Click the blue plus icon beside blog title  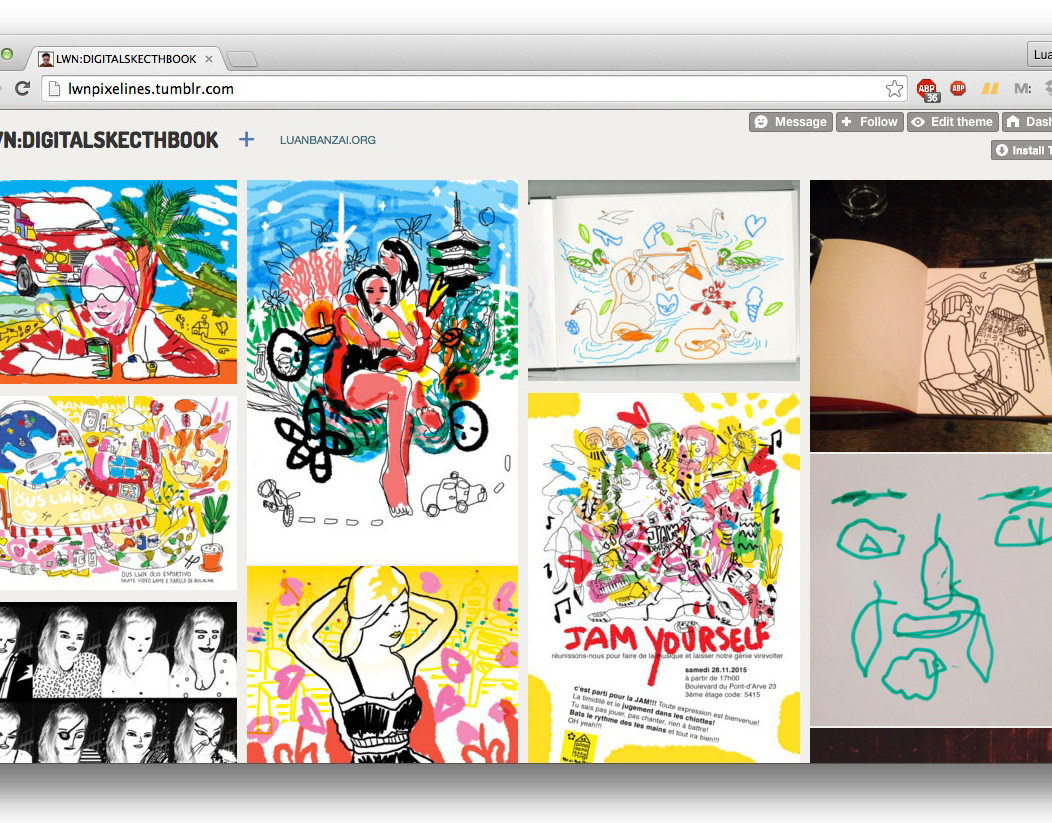[x=247, y=140]
